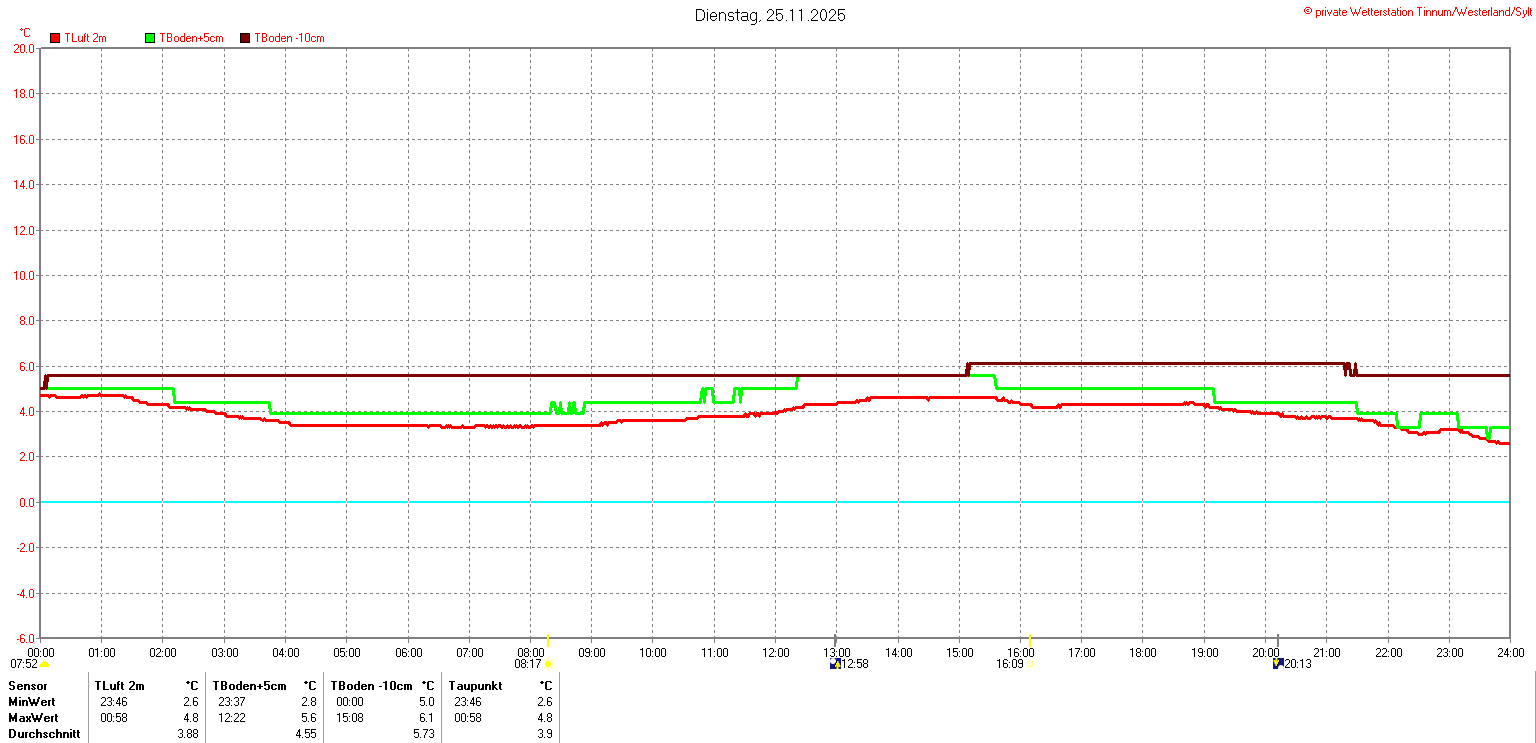This screenshot has width=1536, height=743.
Task: Click the Durchschnitt row label
Action: click(x=44, y=734)
